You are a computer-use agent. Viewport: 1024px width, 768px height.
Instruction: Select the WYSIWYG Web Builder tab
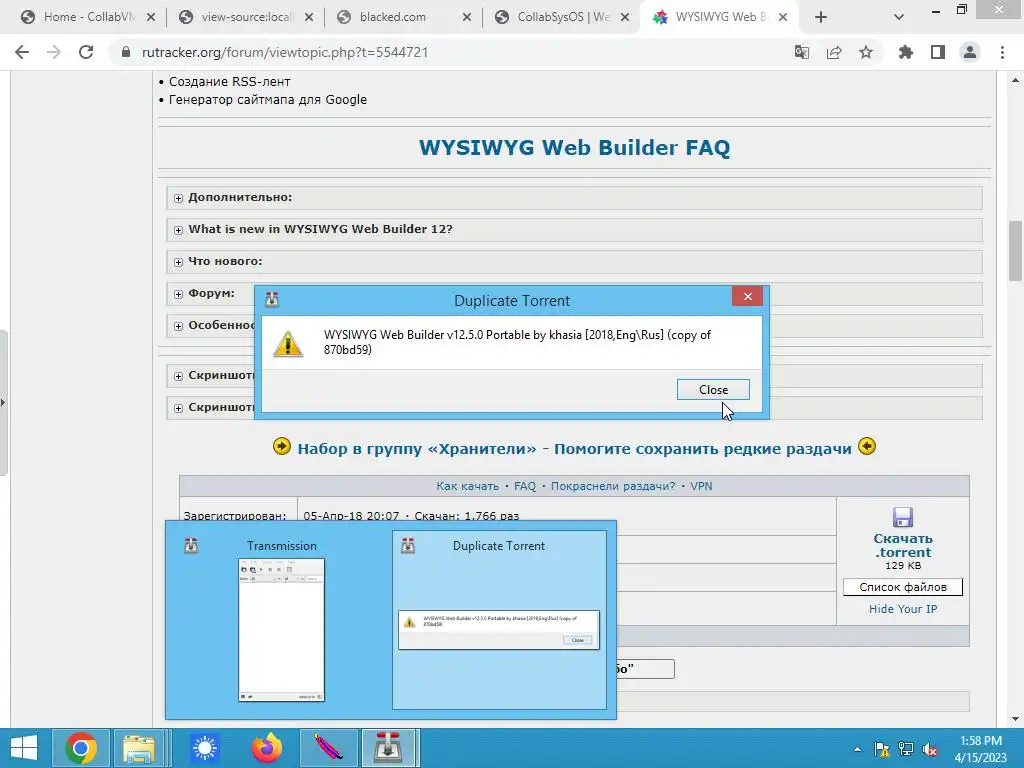click(720, 17)
